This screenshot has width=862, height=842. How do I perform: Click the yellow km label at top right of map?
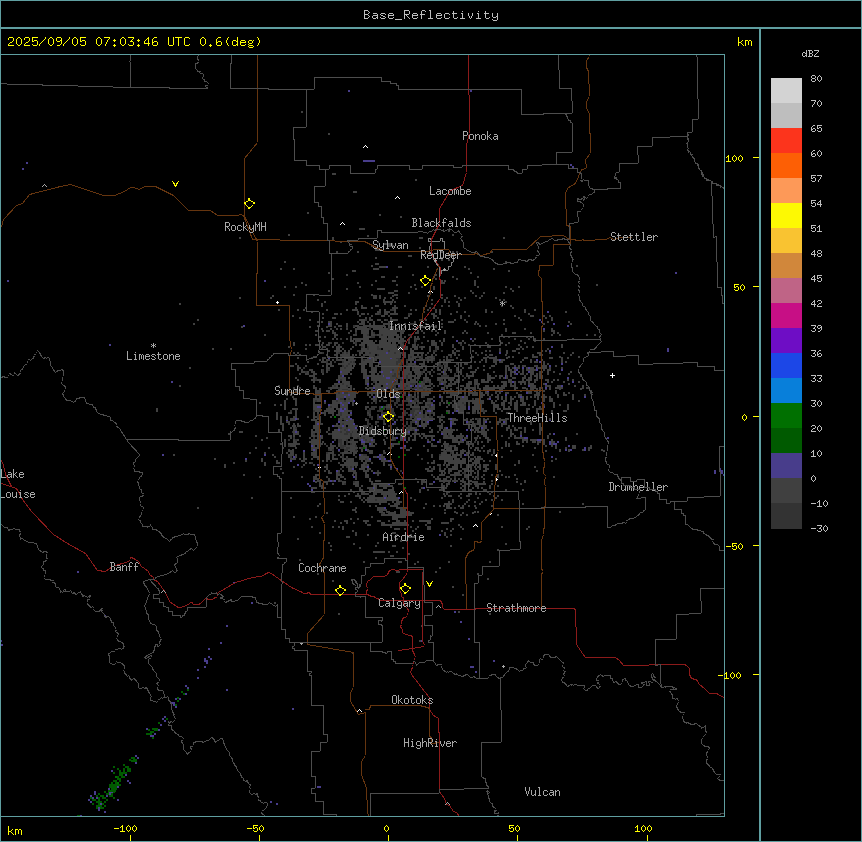coord(744,42)
